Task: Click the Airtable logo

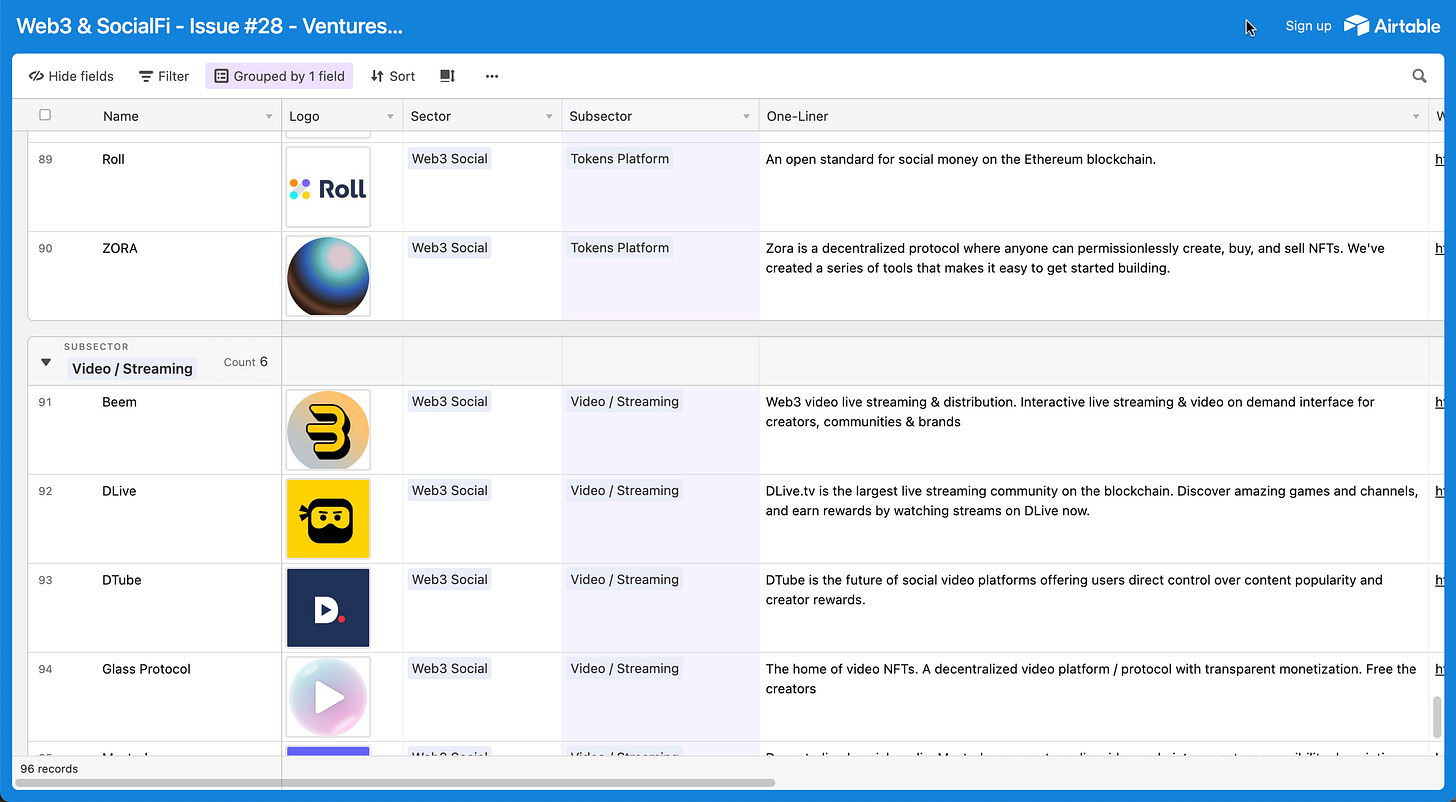Action: pos(1392,26)
